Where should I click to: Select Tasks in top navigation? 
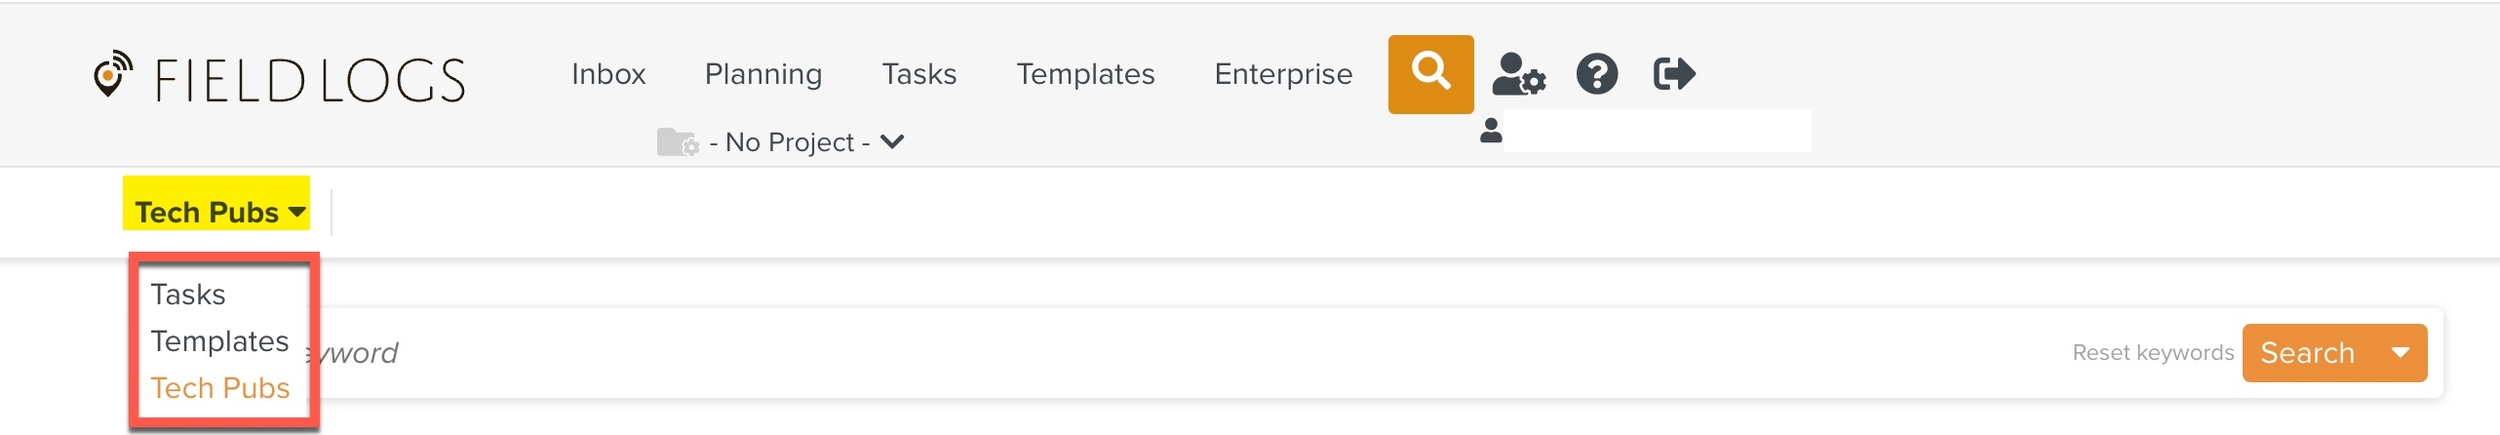[919, 74]
